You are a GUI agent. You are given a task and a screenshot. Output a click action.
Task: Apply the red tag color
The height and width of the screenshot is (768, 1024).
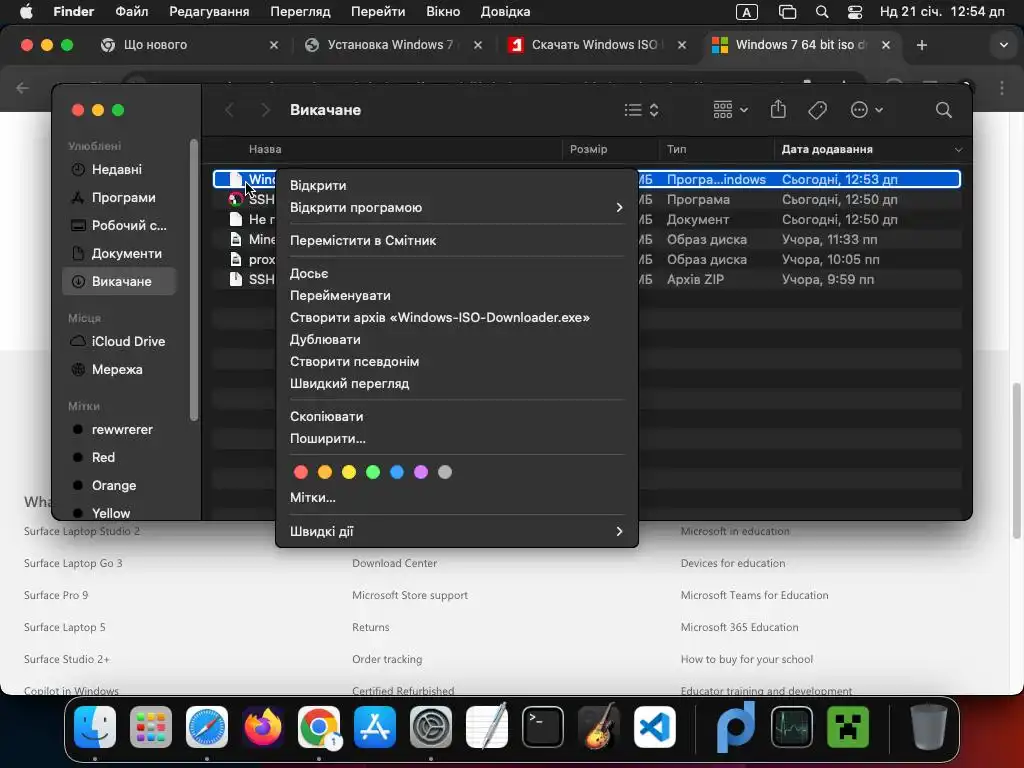point(301,472)
